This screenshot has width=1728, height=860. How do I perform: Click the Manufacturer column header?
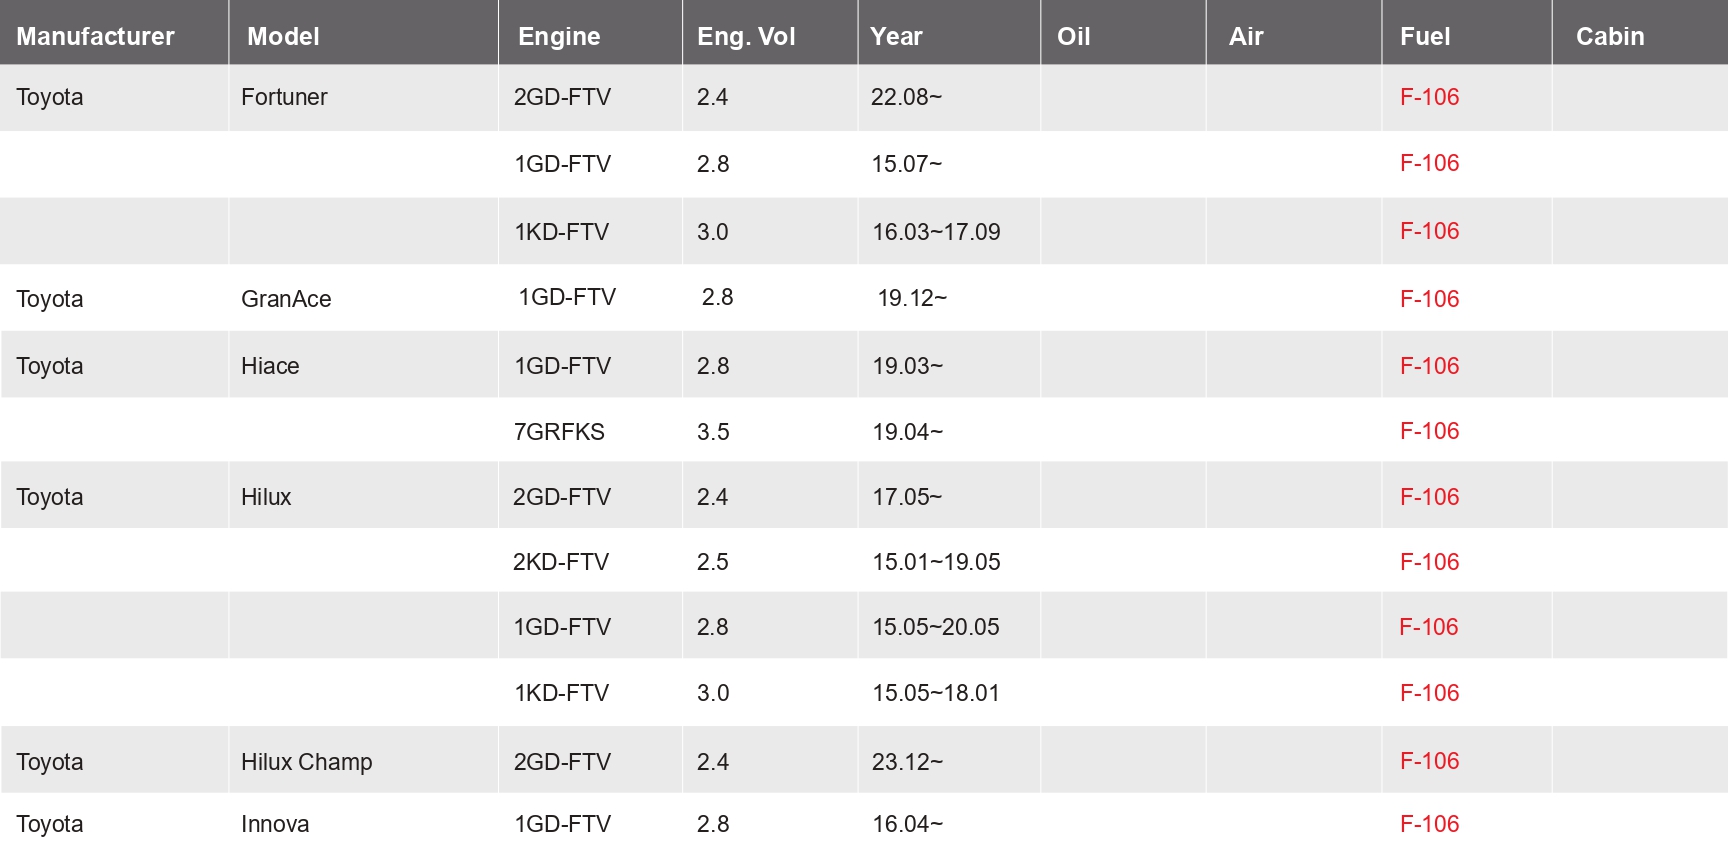pos(95,36)
